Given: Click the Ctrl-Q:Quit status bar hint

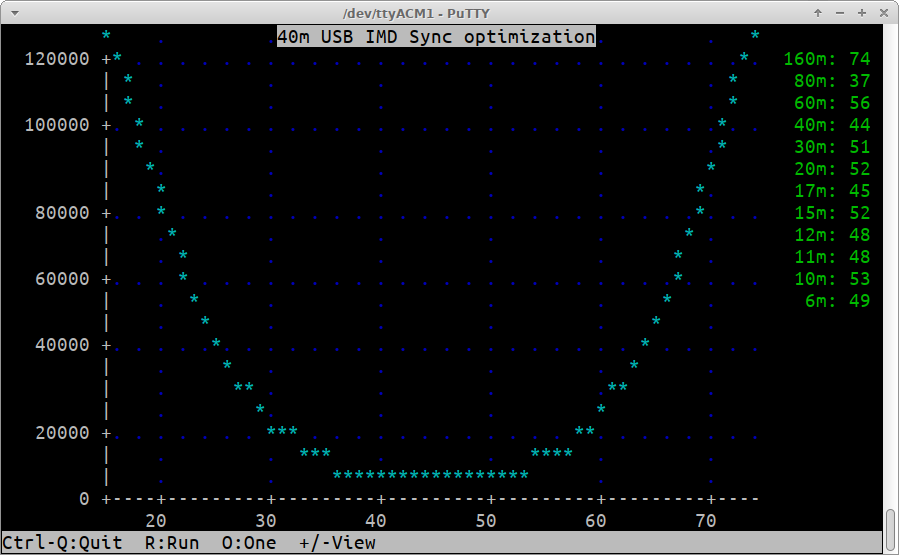Looking at the screenshot, I should (62, 543).
